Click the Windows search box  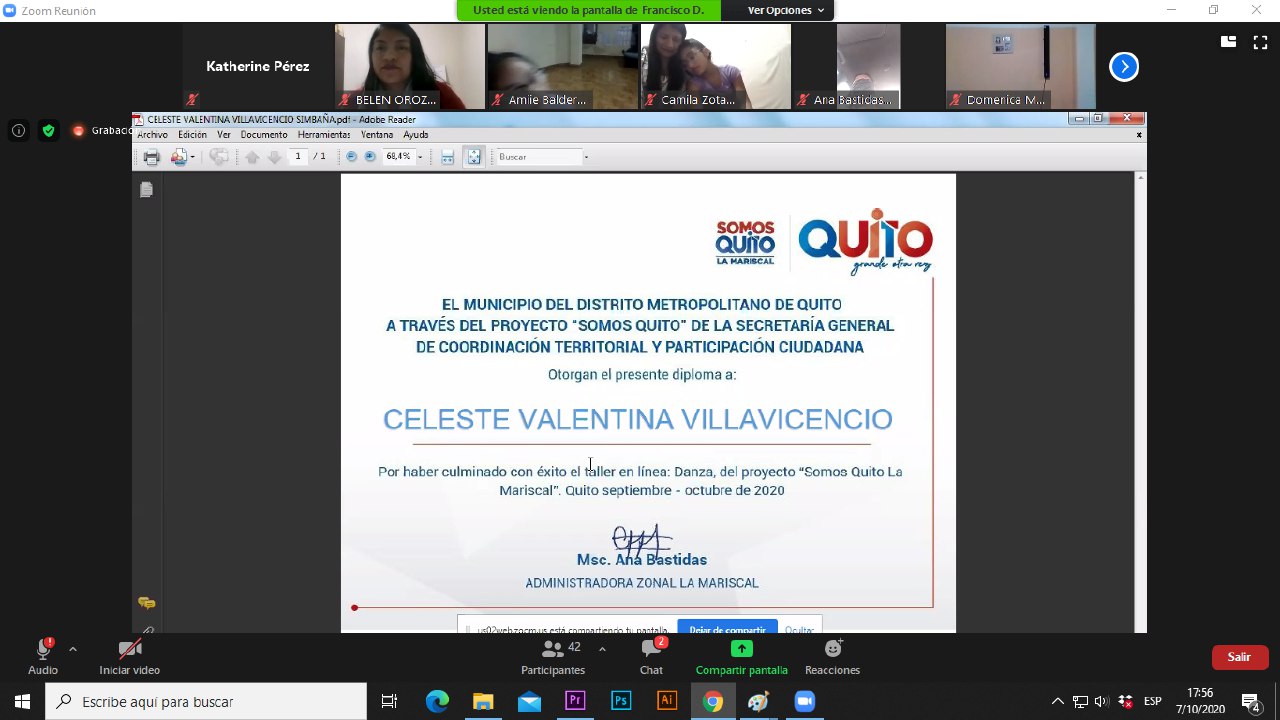coord(206,701)
